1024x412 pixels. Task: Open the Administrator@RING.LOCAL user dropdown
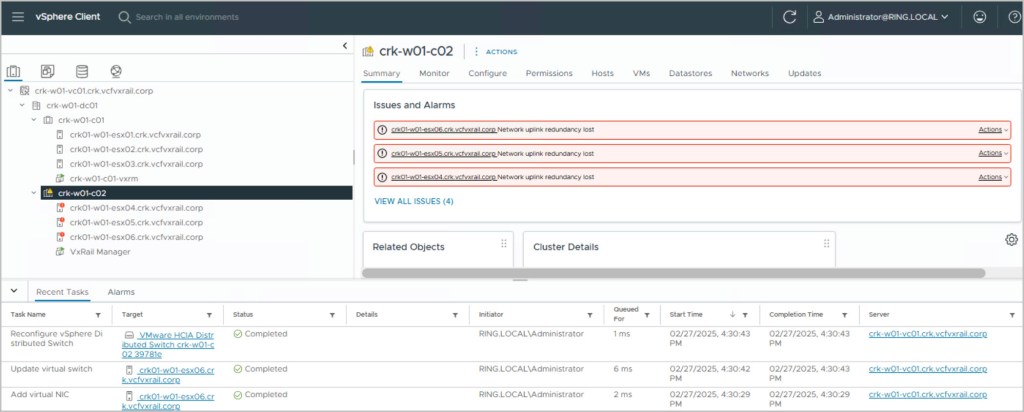coord(880,17)
